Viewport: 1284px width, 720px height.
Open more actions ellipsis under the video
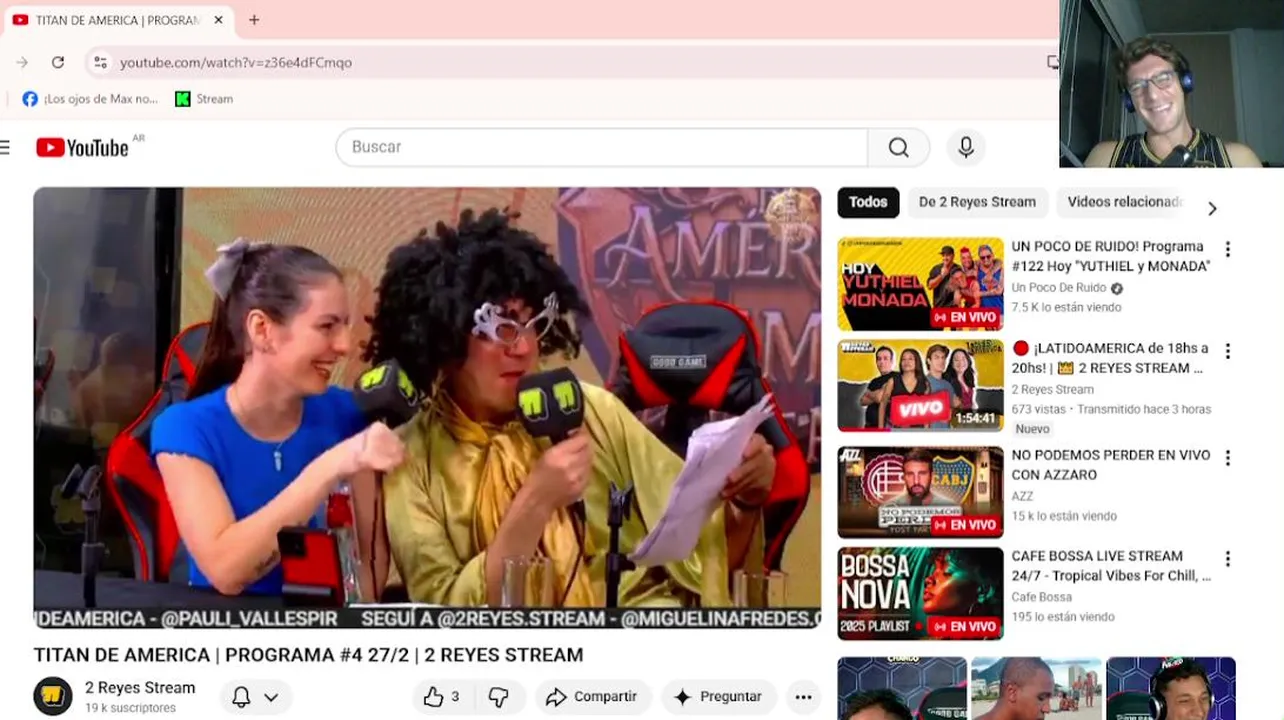803,697
